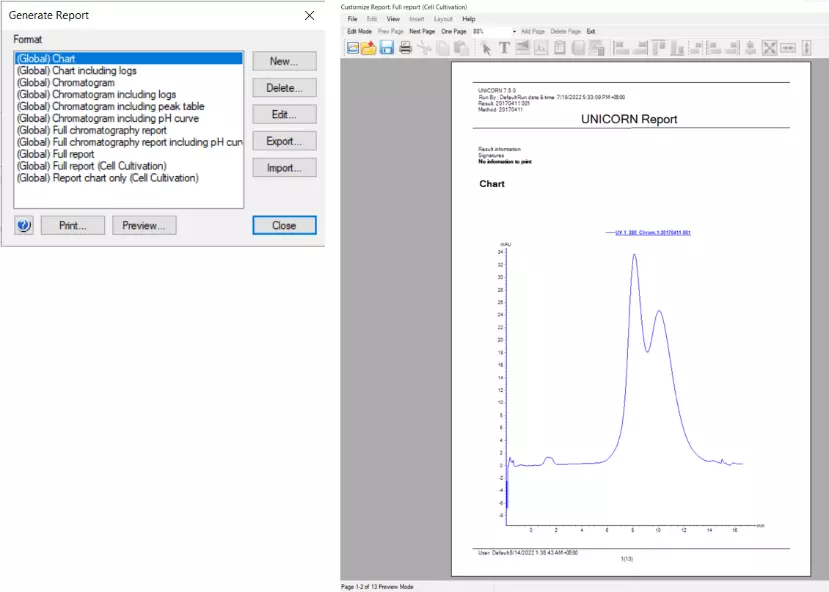The image size is (829, 592).
Task: Click the scissors Cut icon
Action: click(424, 47)
